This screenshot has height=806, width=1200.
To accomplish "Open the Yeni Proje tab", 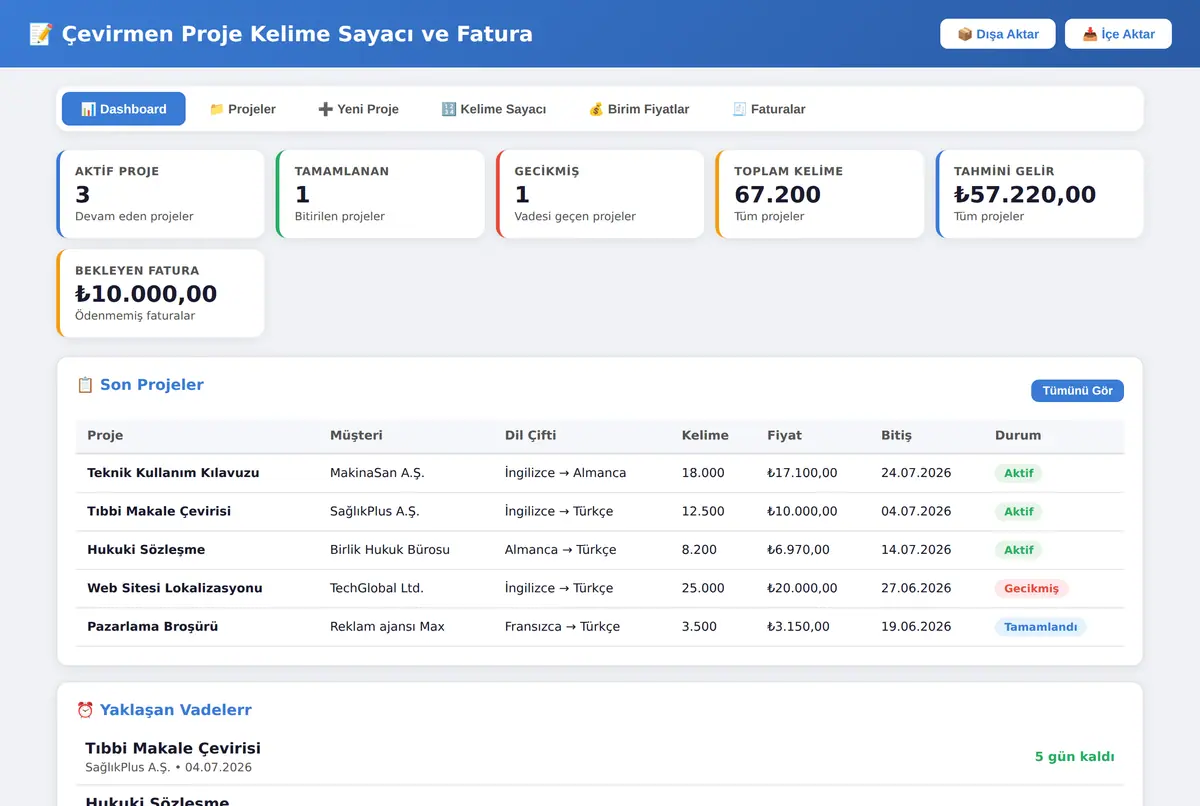I will click(358, 109).
